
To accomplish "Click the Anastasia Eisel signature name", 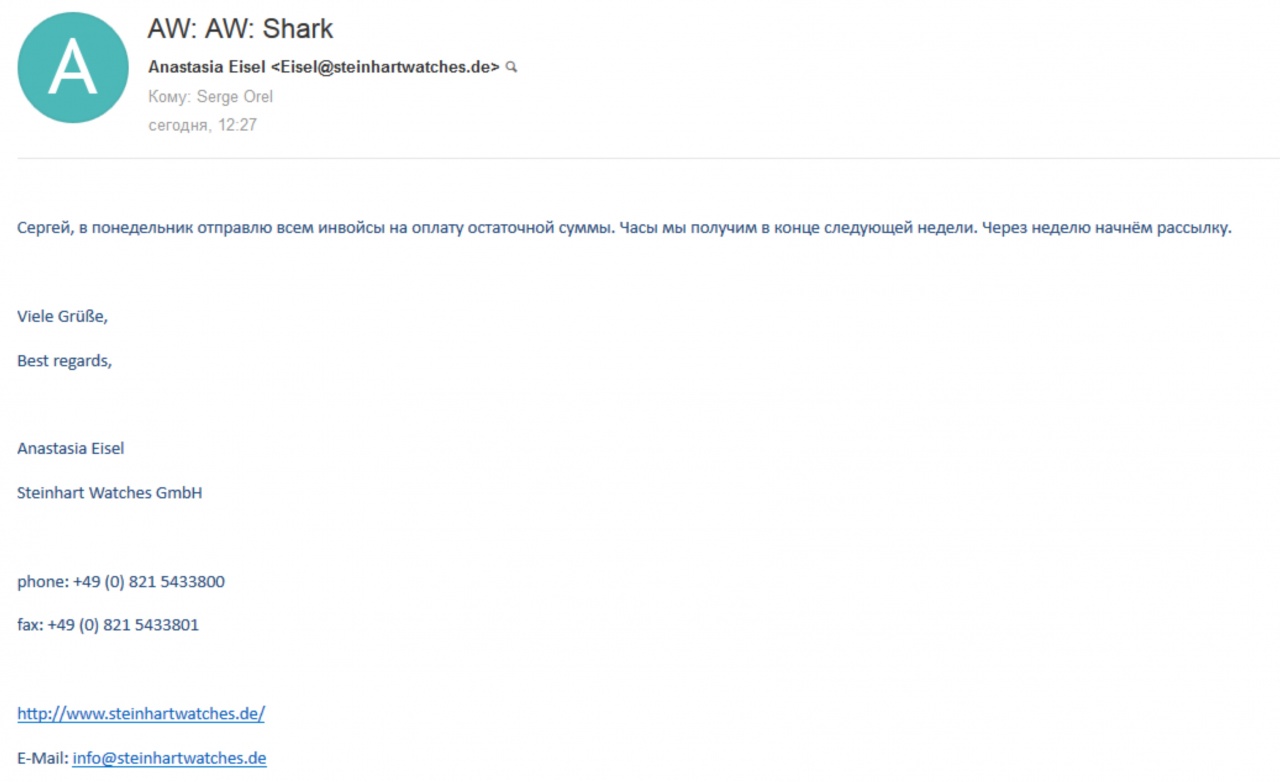I will point(71,449).
